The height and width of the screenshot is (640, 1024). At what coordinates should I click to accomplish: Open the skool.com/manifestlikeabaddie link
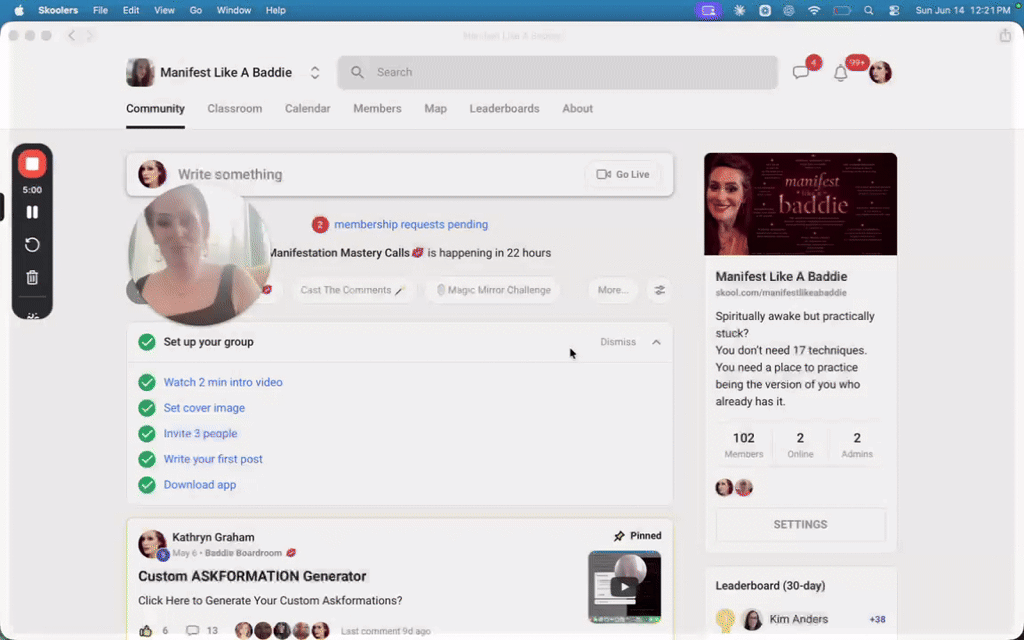click(x=781, y=293)
